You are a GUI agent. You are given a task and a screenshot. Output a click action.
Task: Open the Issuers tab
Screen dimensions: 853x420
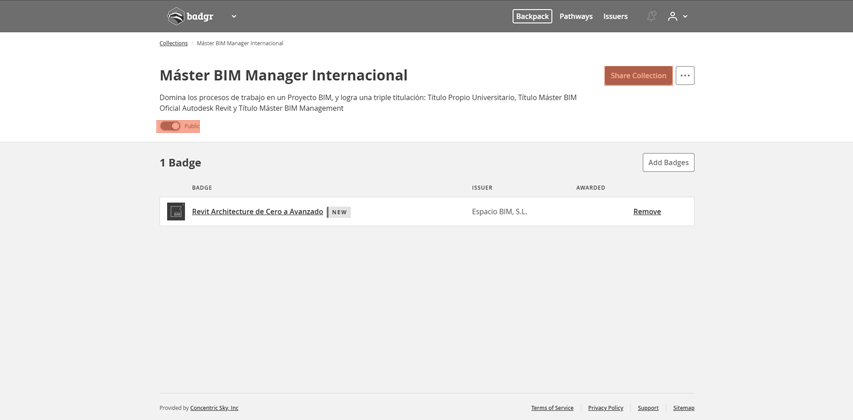pyautogui.click(x=615, y=16)
